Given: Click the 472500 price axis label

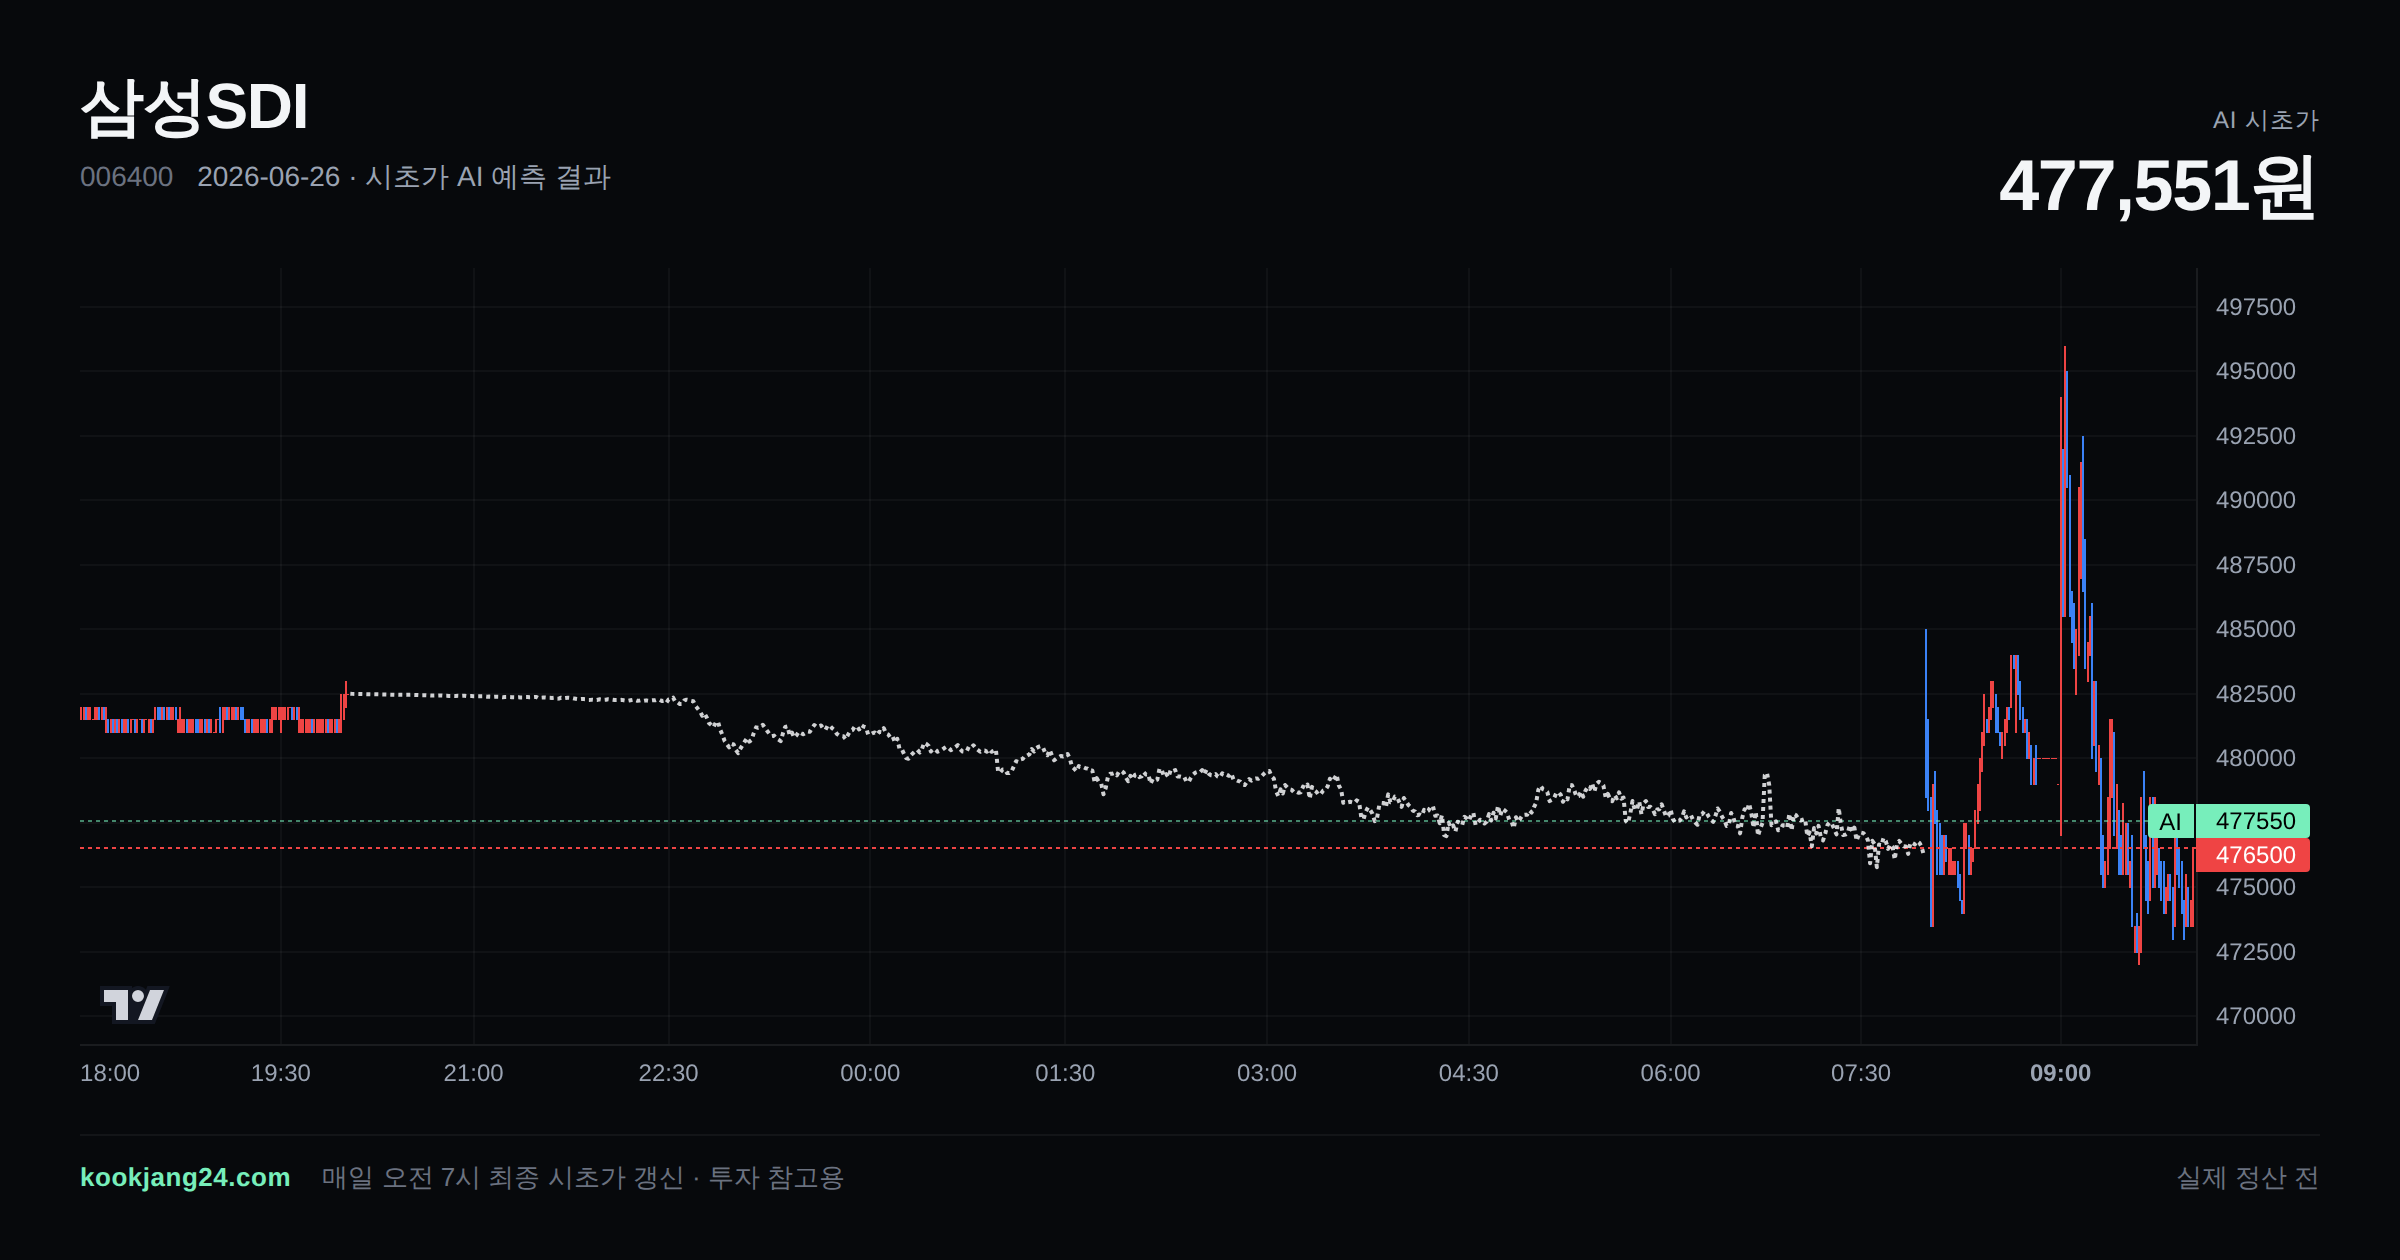Looking at the screenshot, I should [2255, 952].
